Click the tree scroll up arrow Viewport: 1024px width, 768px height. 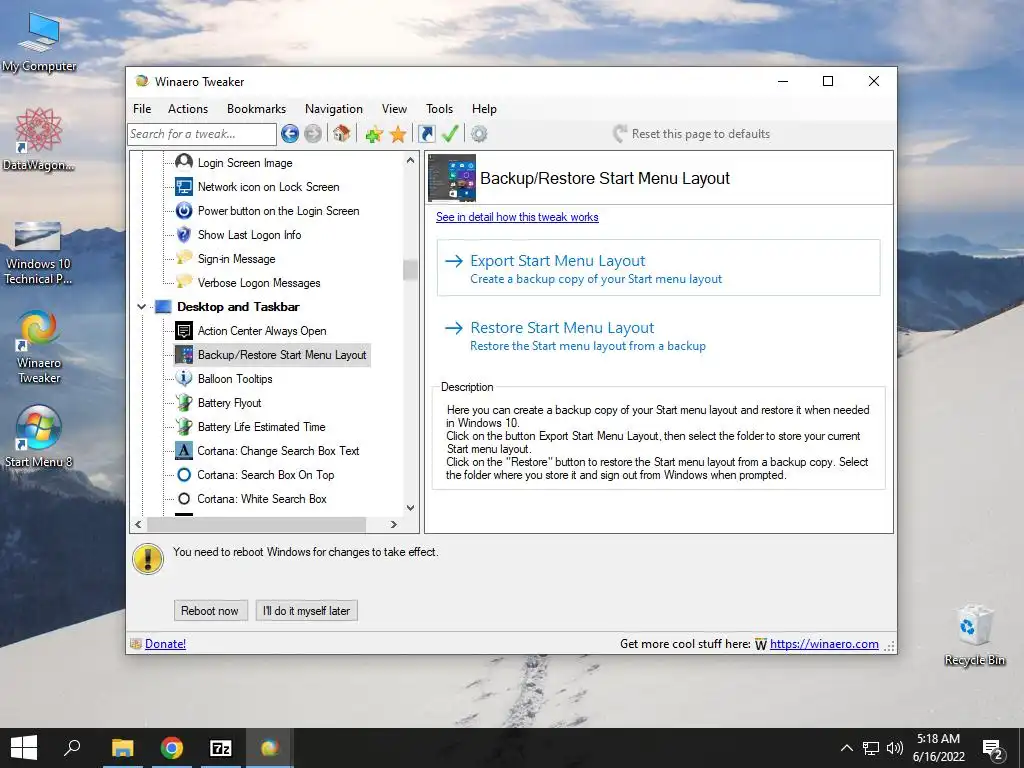click(410, 160)
